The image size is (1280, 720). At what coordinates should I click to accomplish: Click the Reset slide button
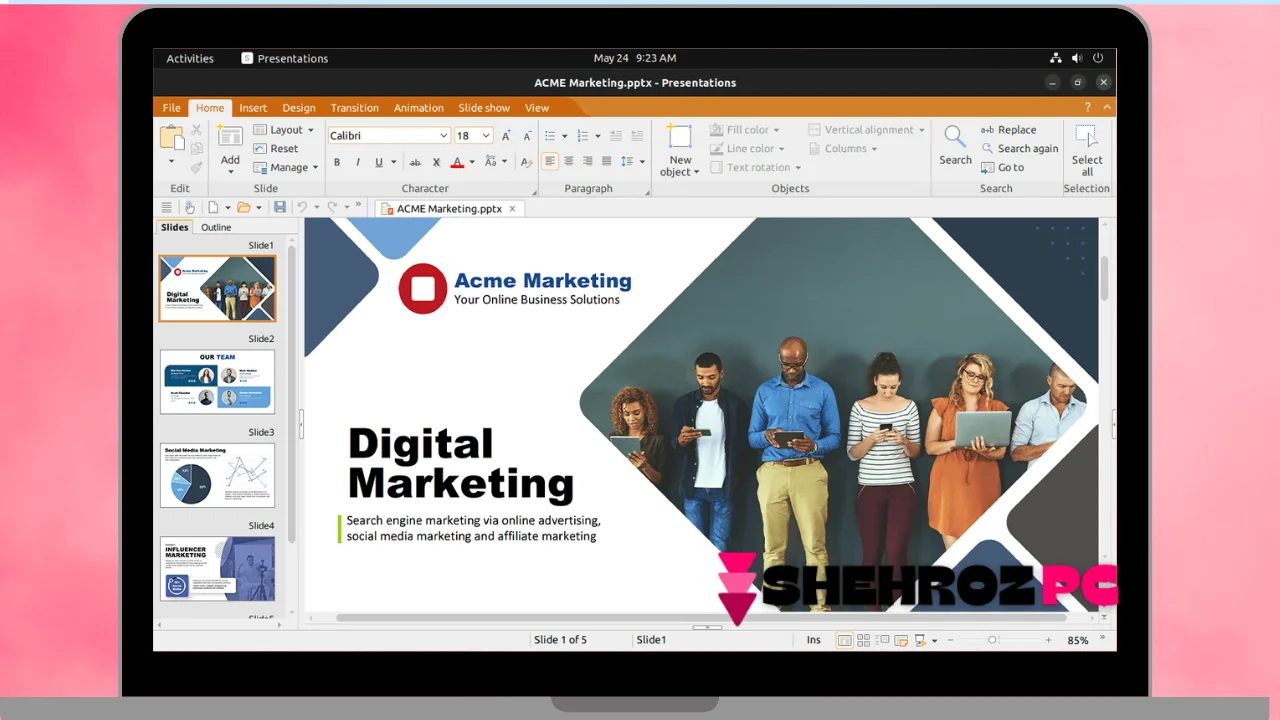[276, 149]
